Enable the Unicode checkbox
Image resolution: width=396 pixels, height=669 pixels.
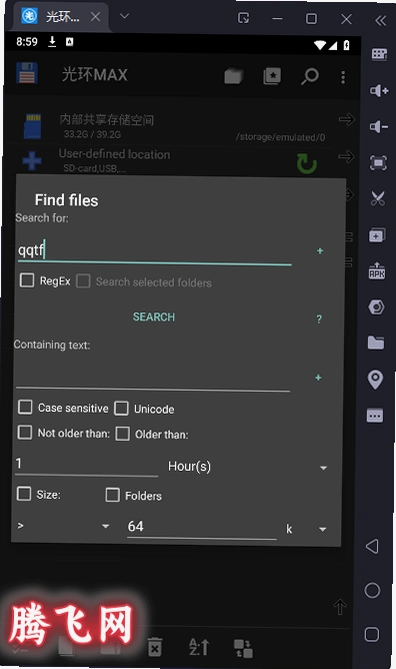121,408
